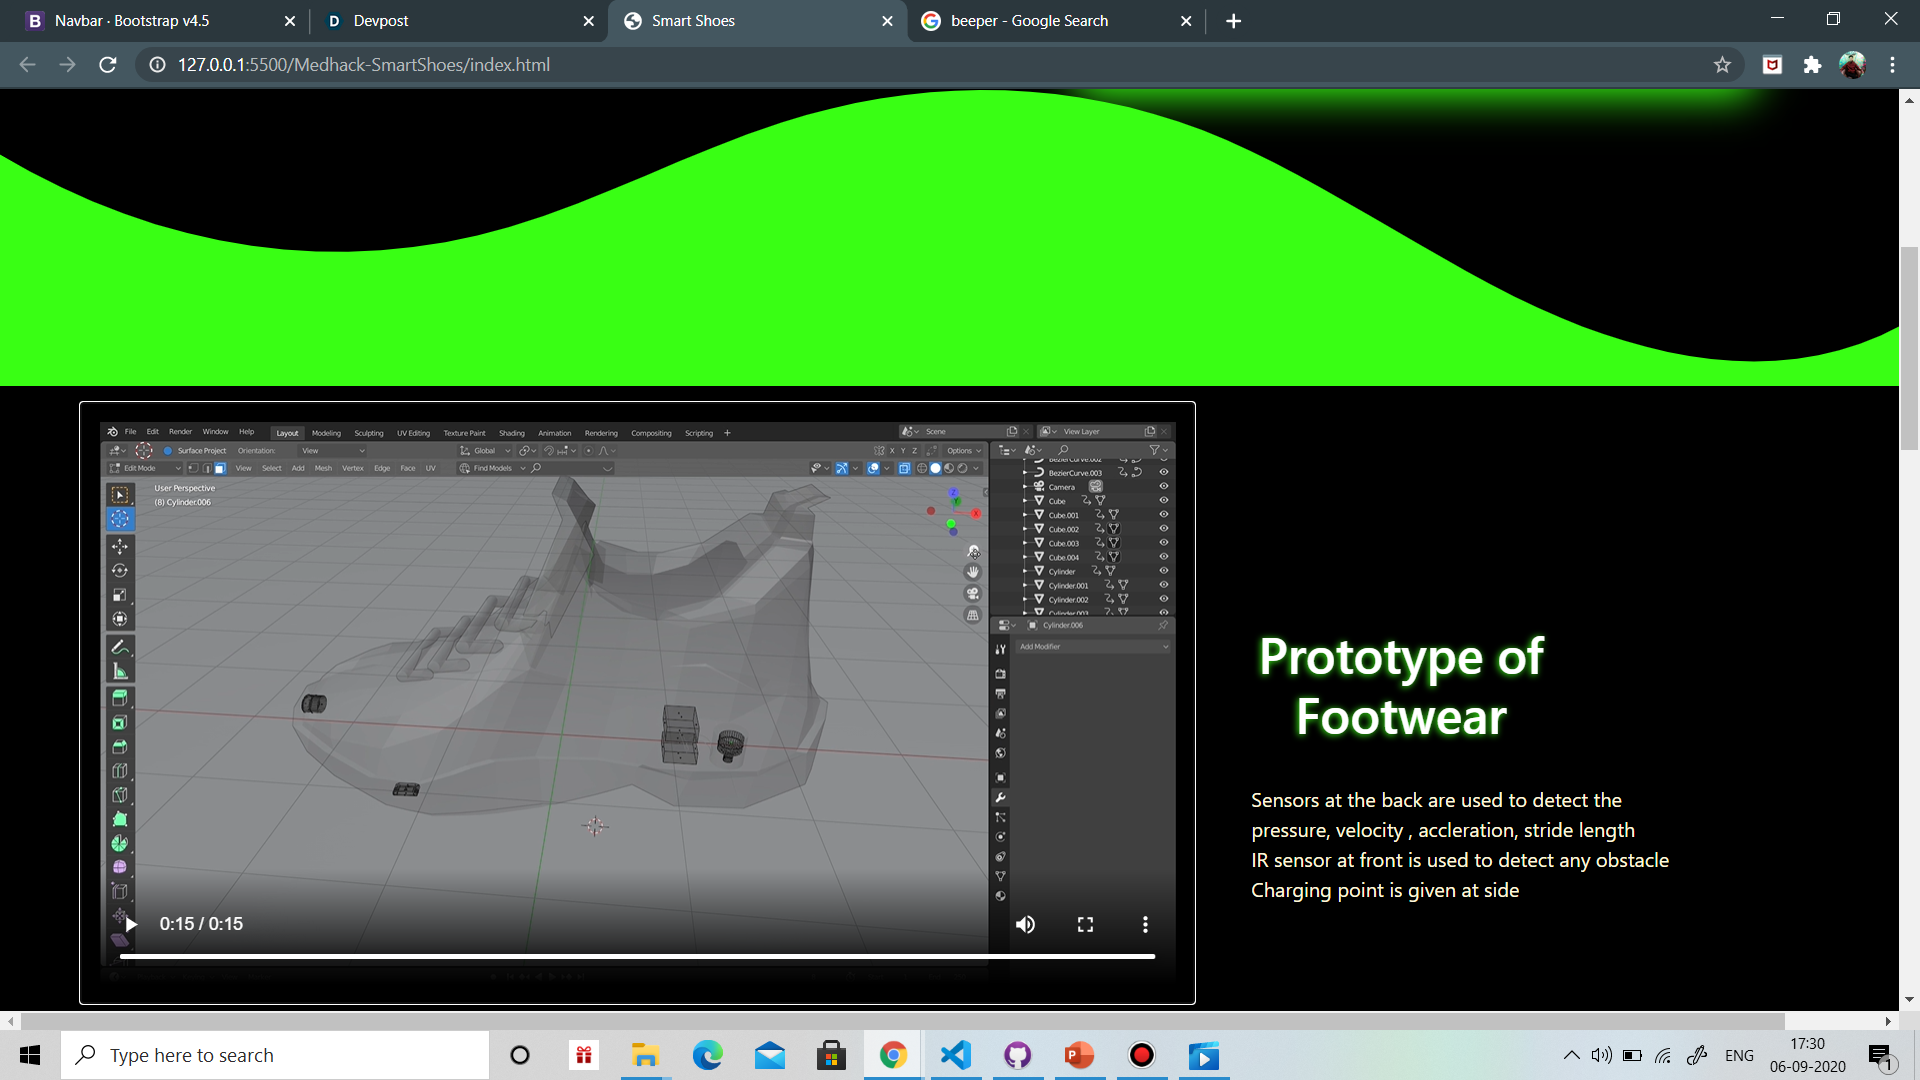
Task: Go back to the previous page
Action: coord(27,65)
